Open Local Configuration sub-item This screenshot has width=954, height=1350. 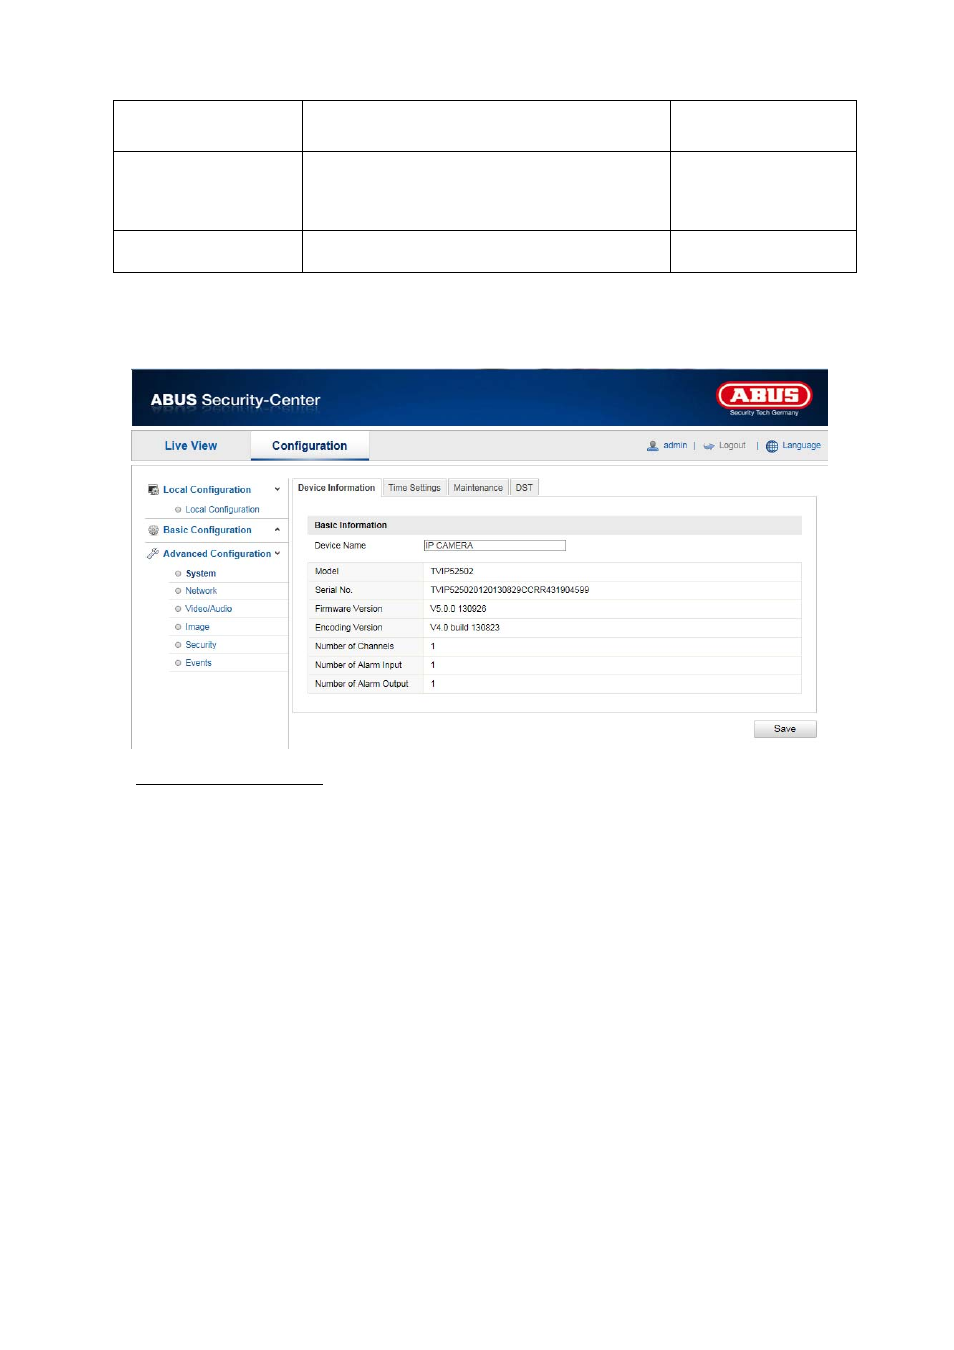tap(222, 510)
